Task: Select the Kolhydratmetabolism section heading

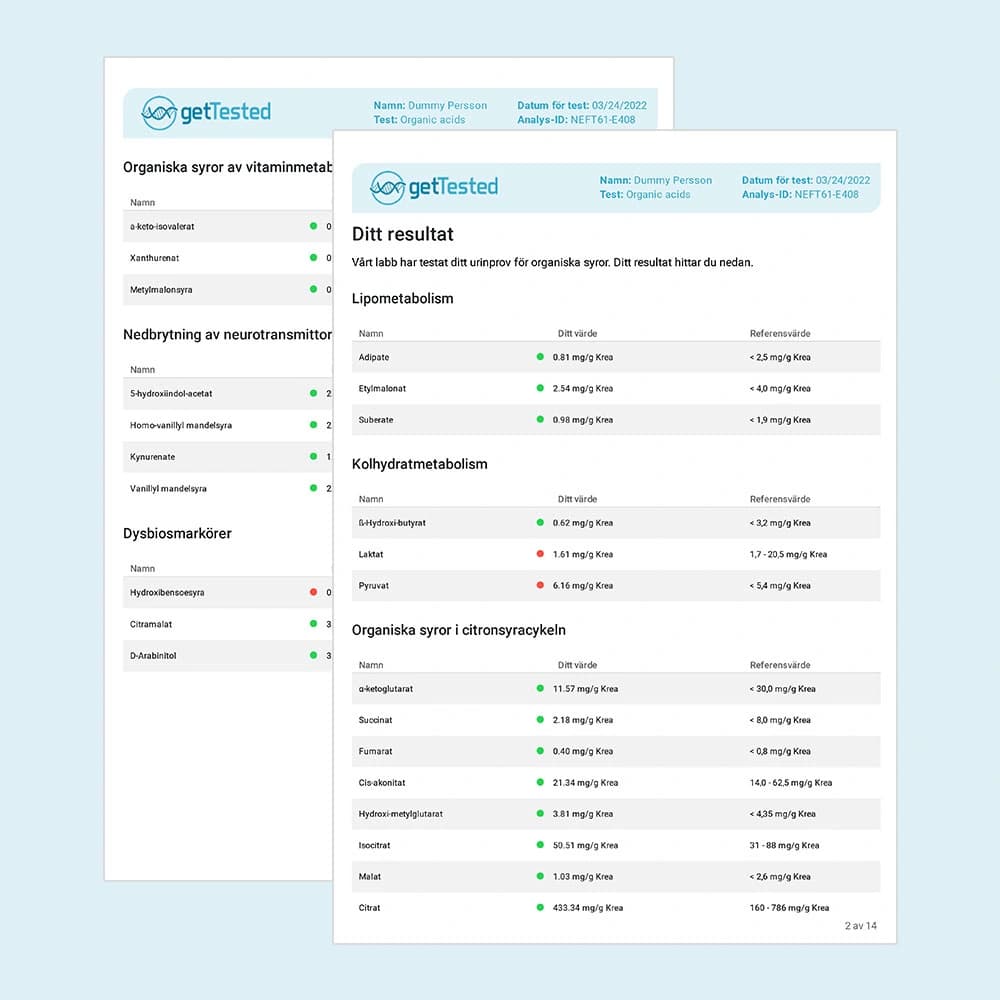Action: coord(419,464)
